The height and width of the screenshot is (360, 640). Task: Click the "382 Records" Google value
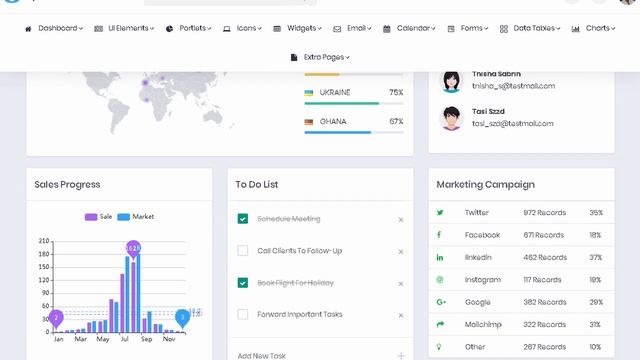[x=545, y=302]
